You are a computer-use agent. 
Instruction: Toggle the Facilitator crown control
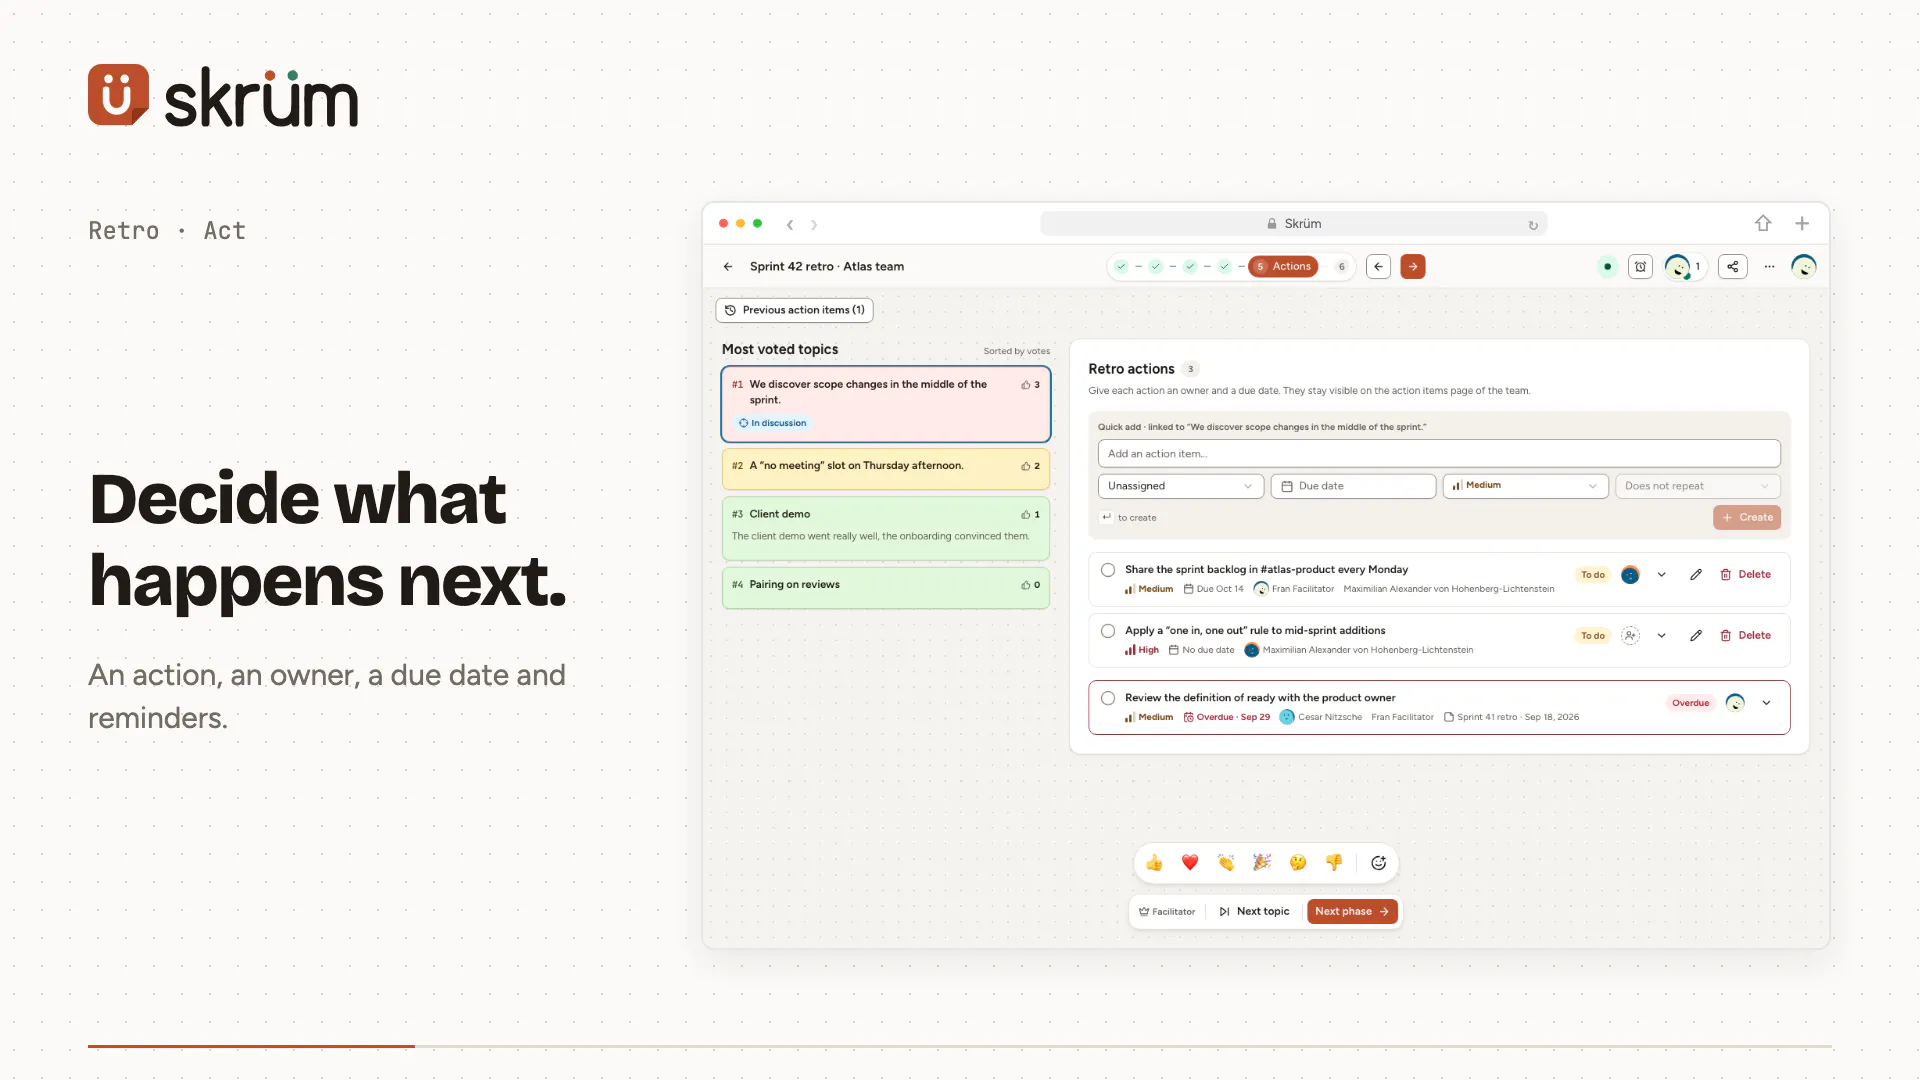[x=1167, y=912]
